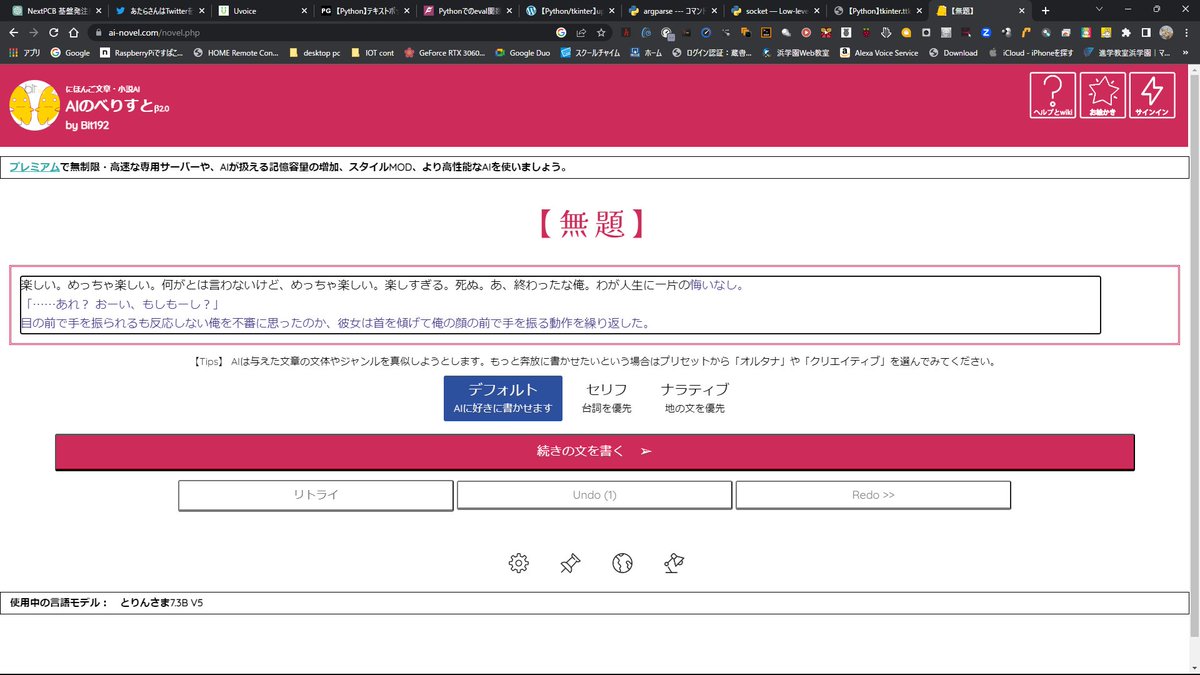Viewport: 1200px width, 675px height.
Task: Select the デフォルト writing mode
Action: click(503, 397)
